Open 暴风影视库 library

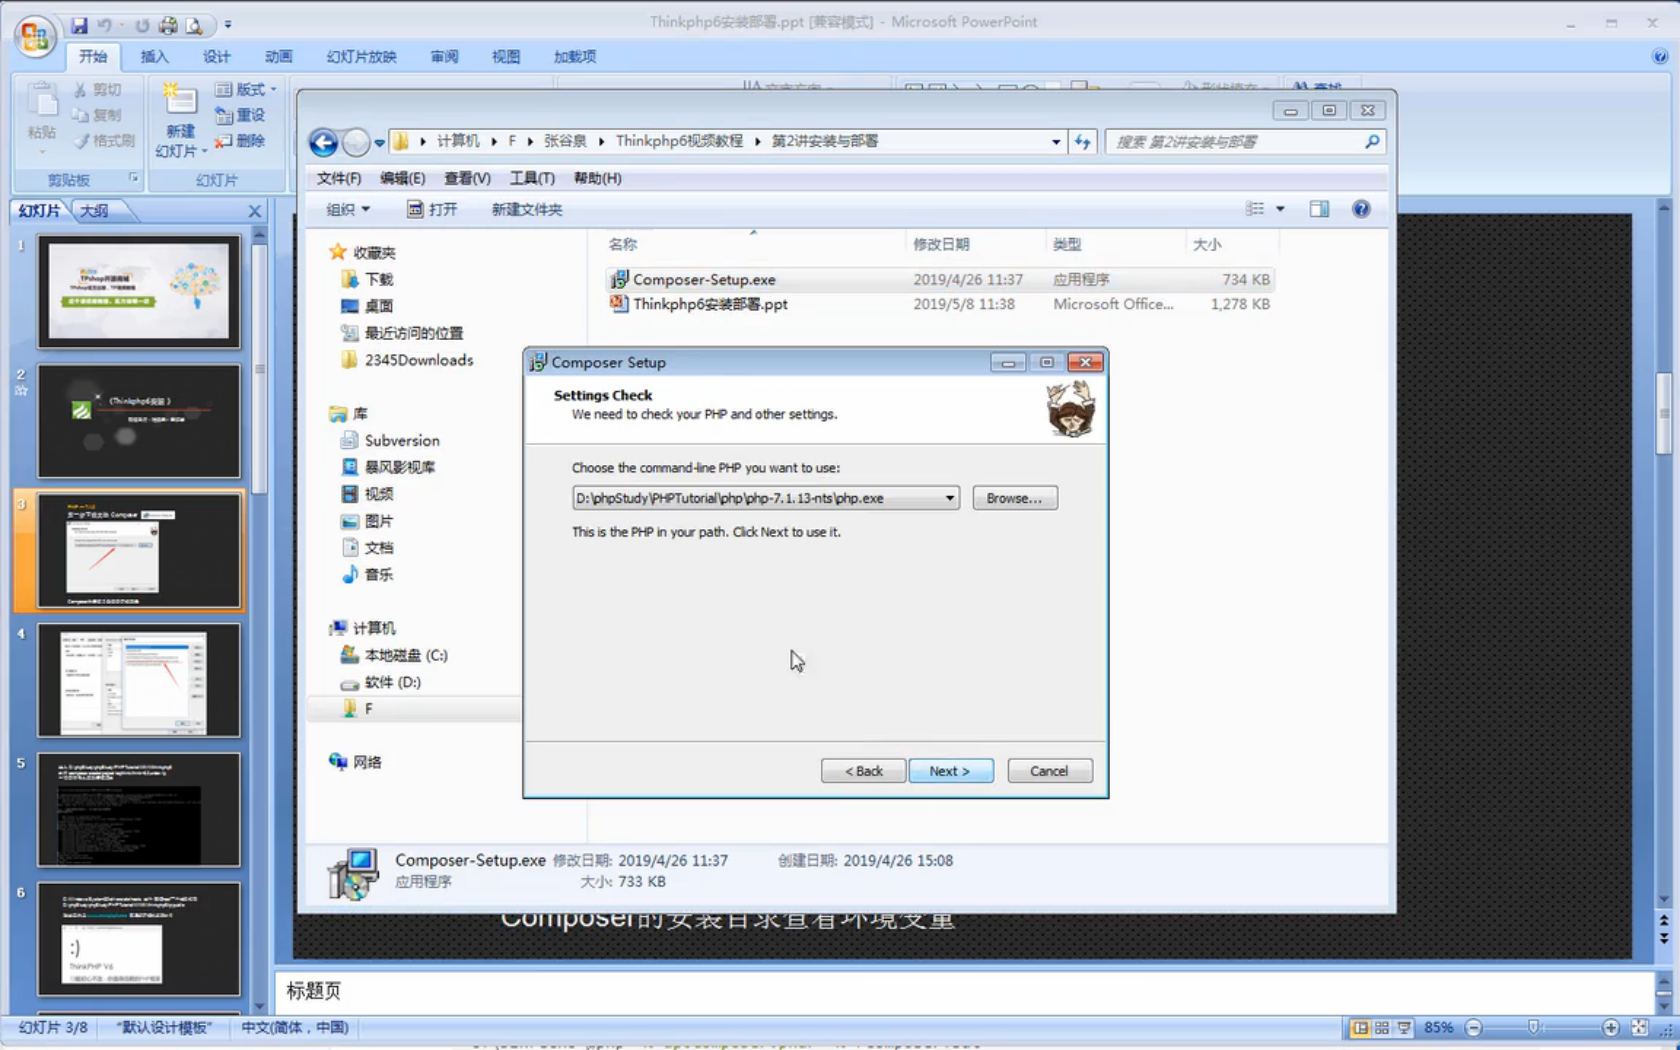pos(388,467)
